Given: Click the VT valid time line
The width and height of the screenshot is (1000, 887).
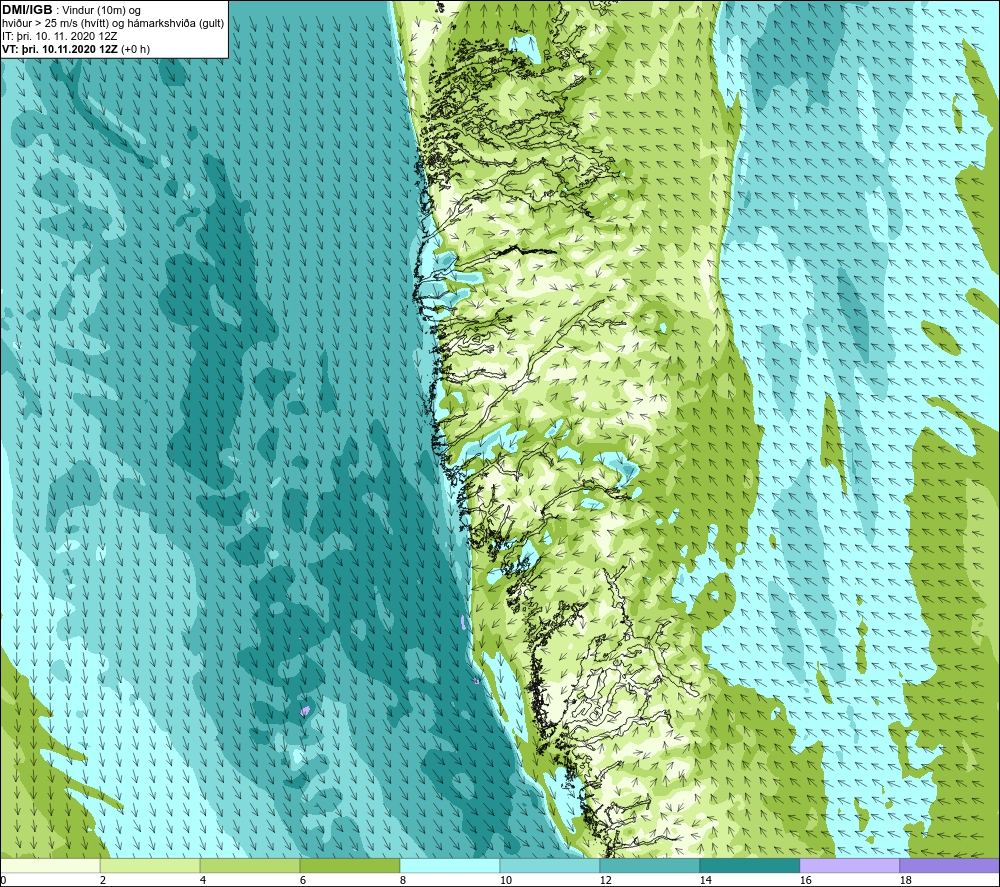Looking at the screenshot, I should (76, 48).
